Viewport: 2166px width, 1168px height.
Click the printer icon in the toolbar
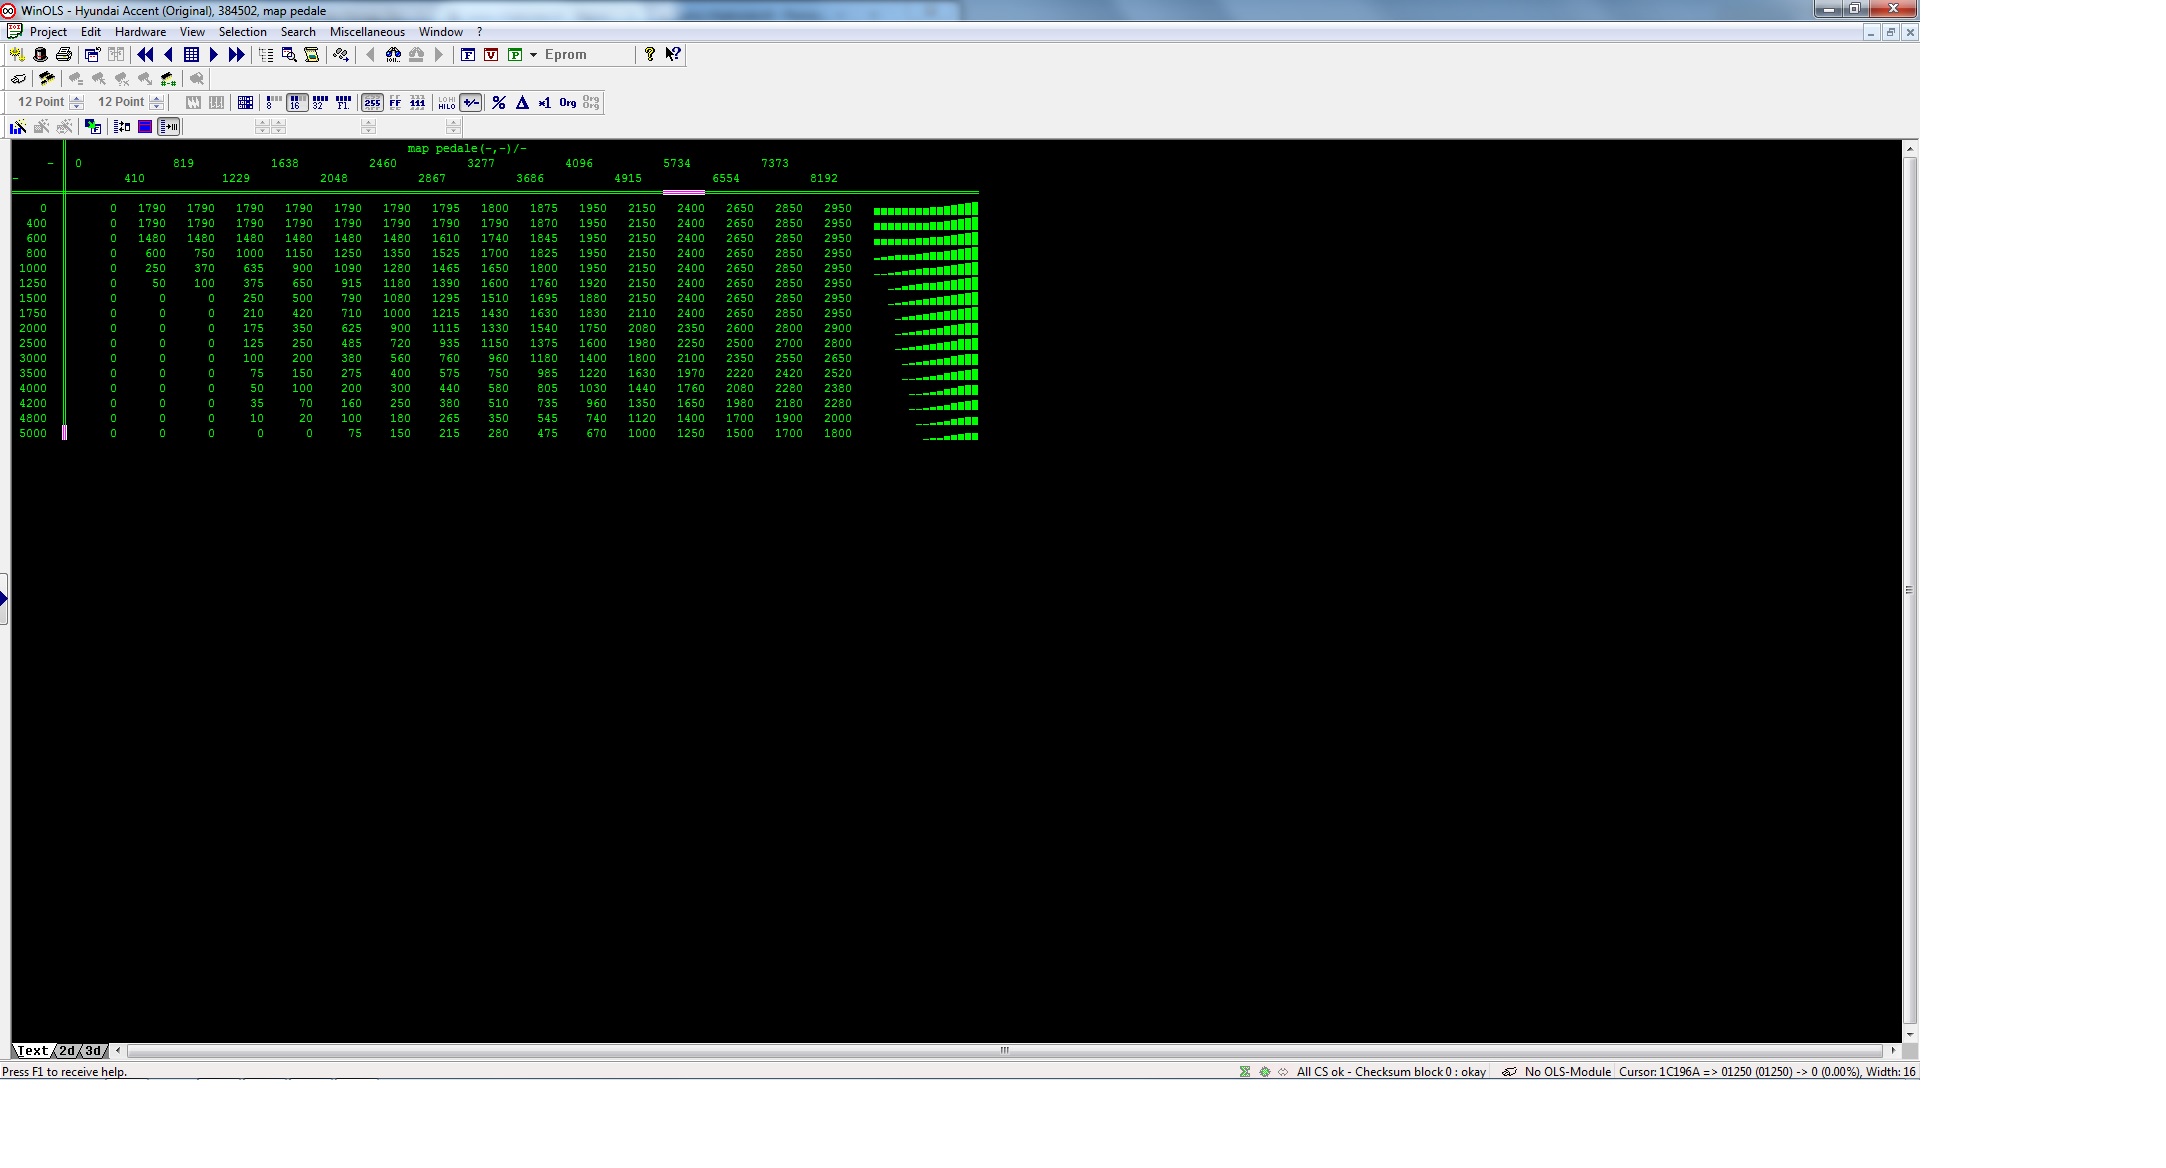(x=64, y=55)
